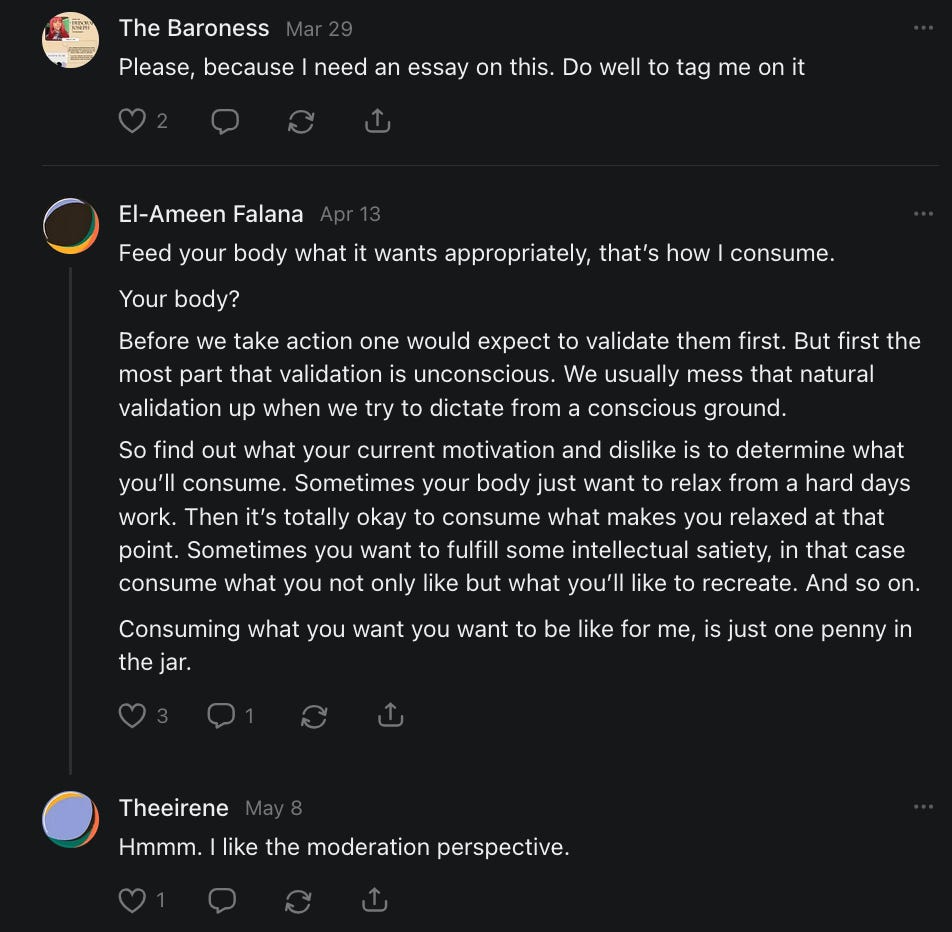Reply to The Baroness's comment

(225, 121)
